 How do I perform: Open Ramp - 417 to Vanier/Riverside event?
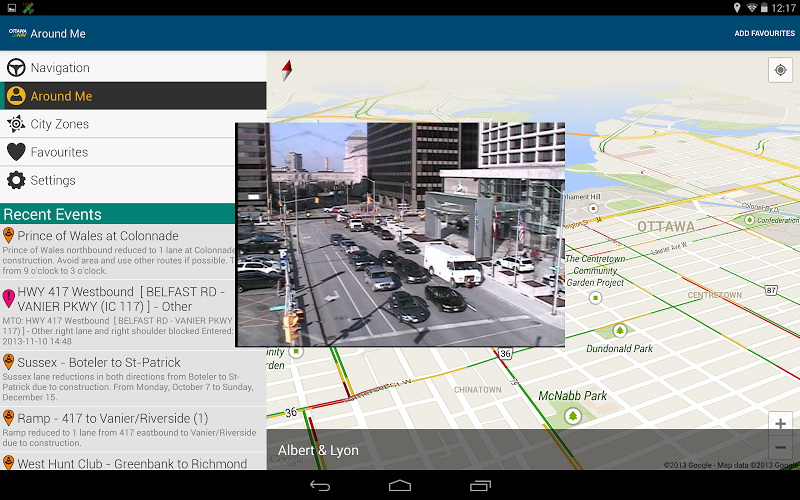(133, 429)
